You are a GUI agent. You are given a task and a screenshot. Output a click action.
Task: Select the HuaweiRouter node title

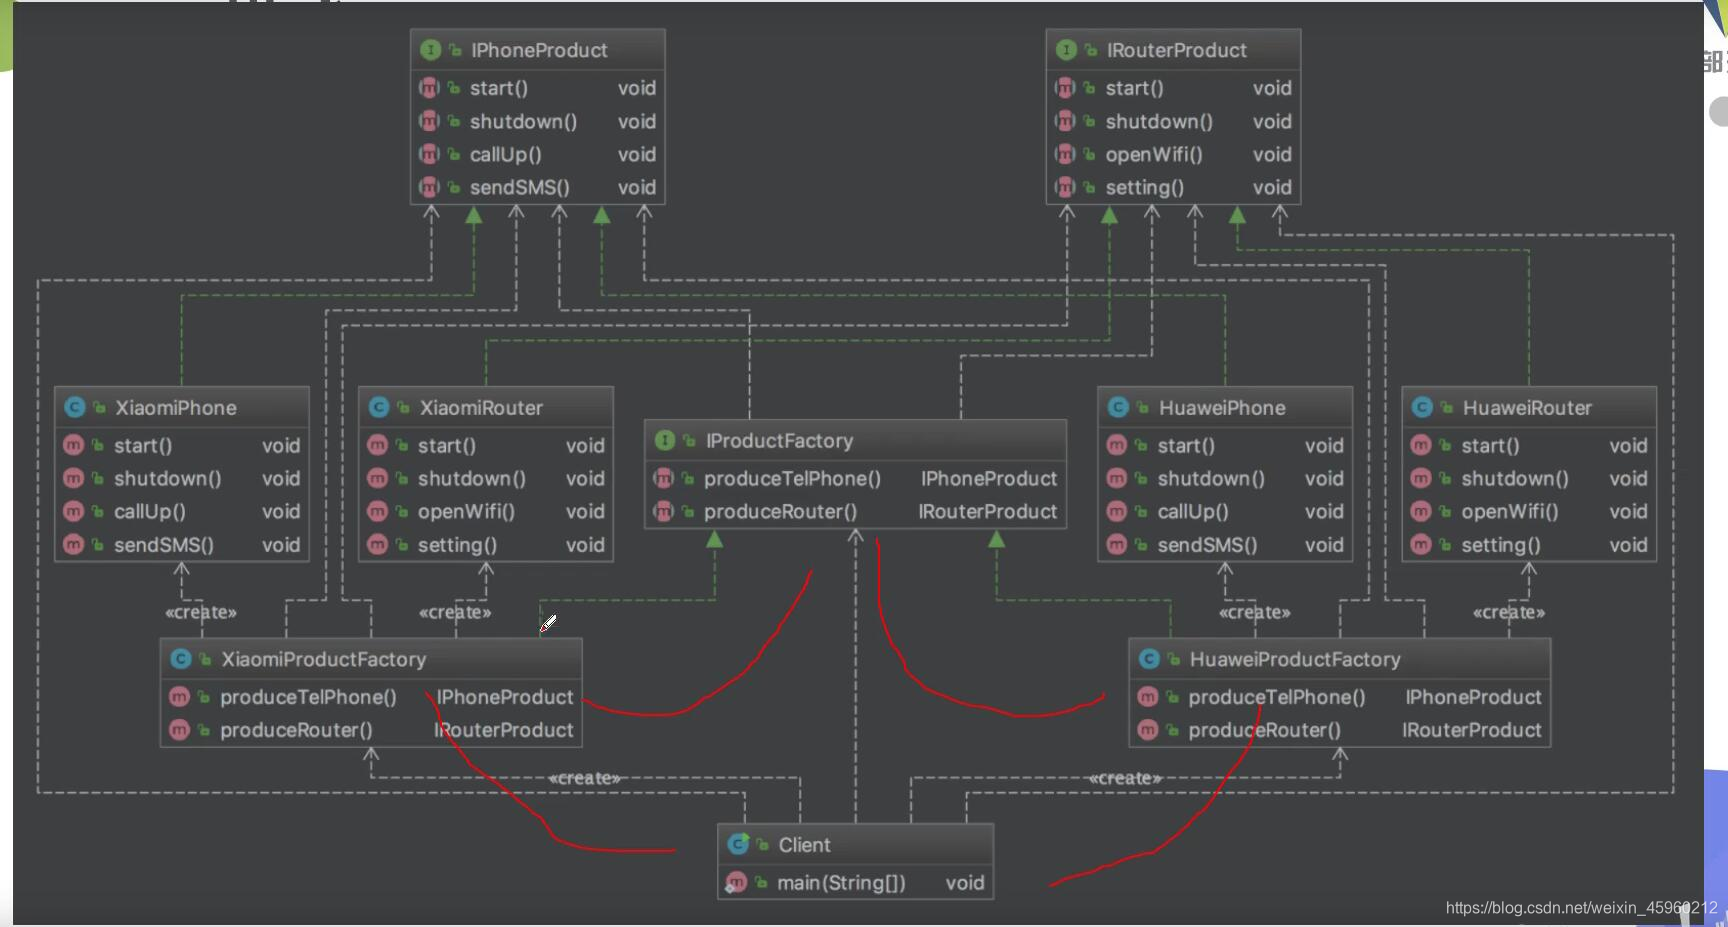1527,408
